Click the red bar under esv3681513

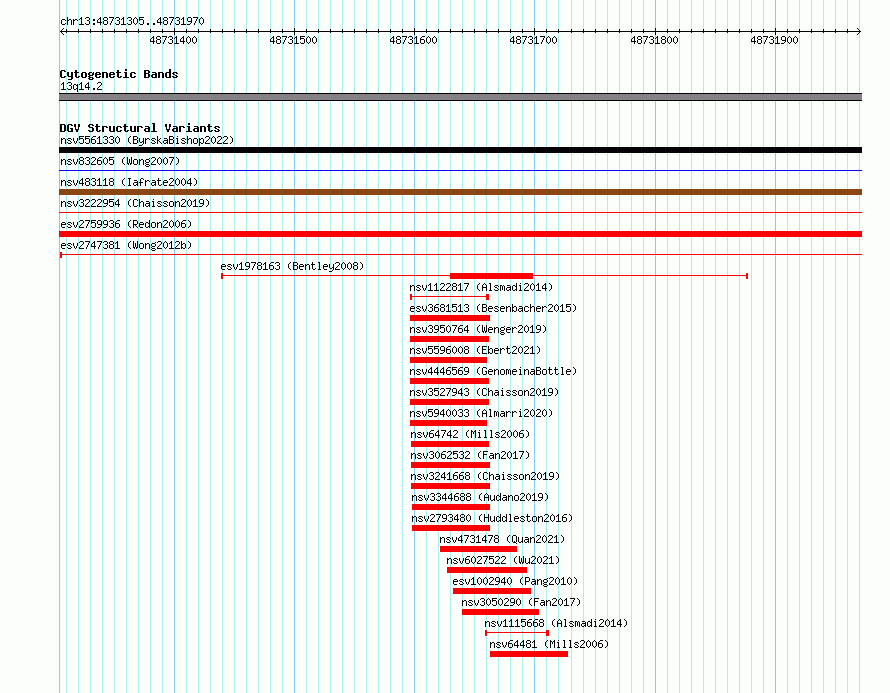point(450,318)
